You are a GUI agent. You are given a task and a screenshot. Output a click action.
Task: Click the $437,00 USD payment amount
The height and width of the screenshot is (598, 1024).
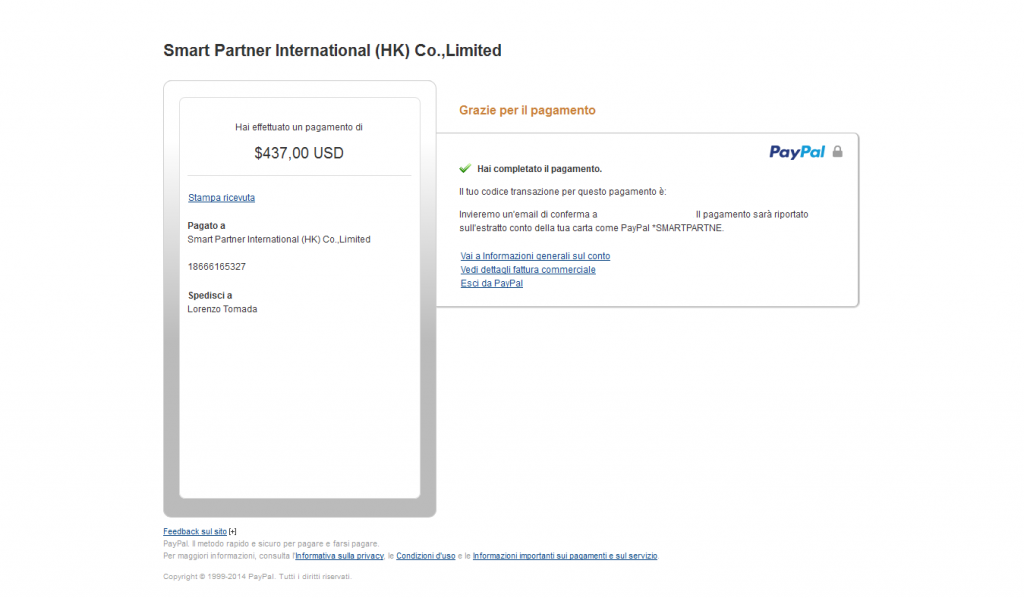click(x=299, y=152)
